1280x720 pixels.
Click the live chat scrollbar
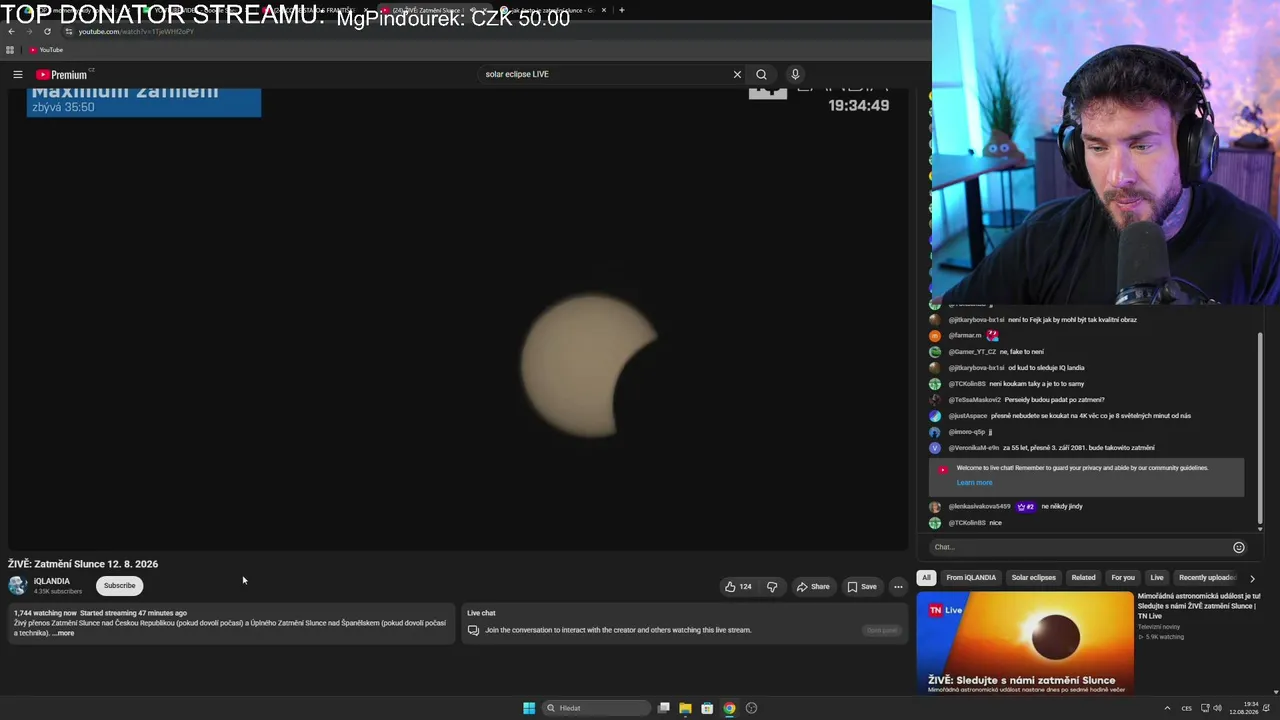(1260, 430)
